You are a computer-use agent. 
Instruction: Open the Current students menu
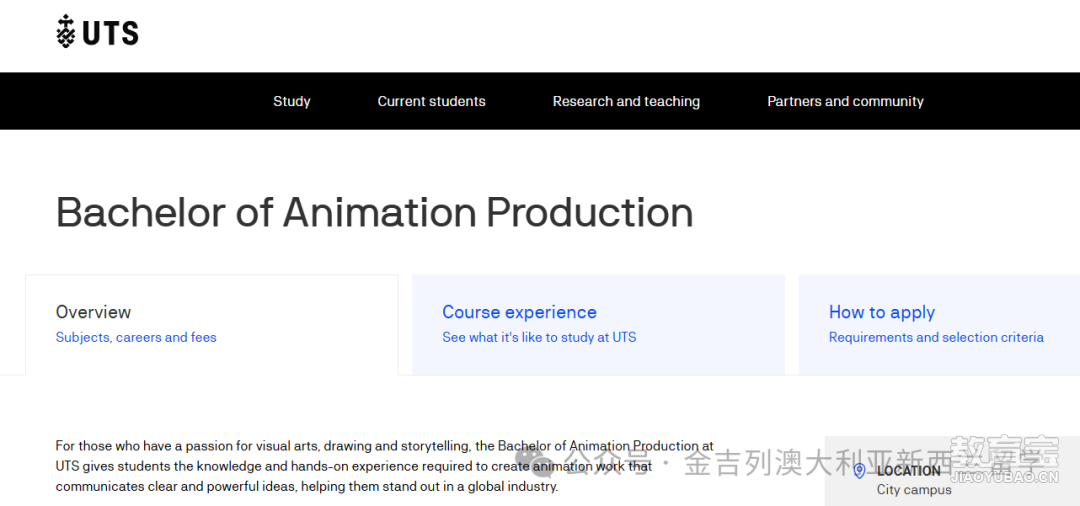pos(431,101)
